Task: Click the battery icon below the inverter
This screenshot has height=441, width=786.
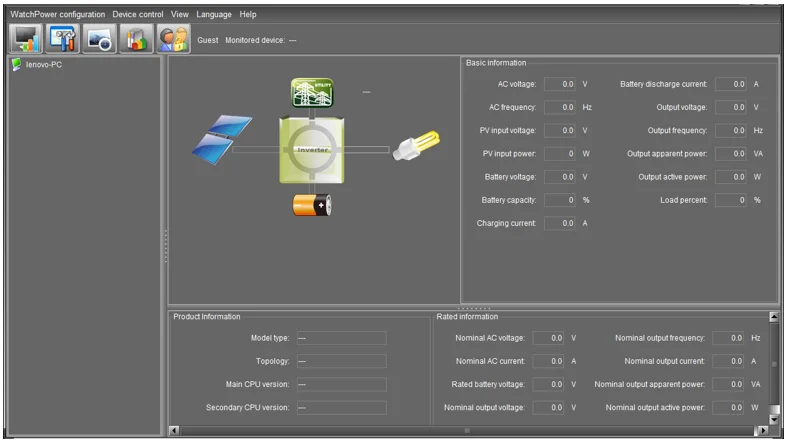Action: pyautogui.click(x=312, y=205)
